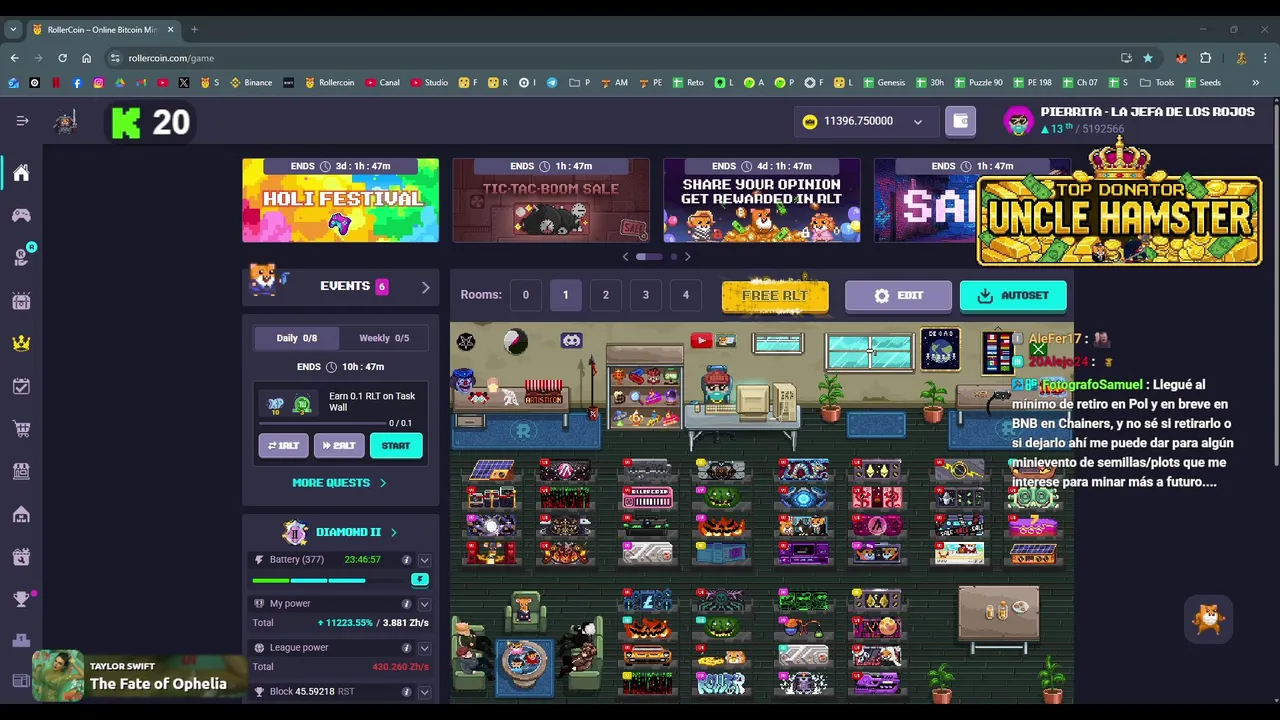This screenshot has width=1280, height=720.
Task: Open the Chrome tab search dropdown
Action: pos(13,29)
